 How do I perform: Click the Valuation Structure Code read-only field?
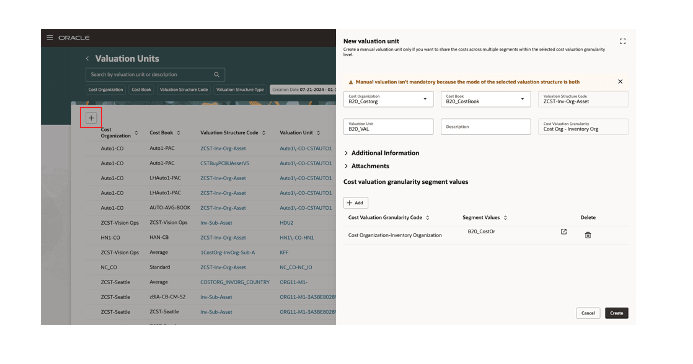pyautogui.click(x=583, y=99)
